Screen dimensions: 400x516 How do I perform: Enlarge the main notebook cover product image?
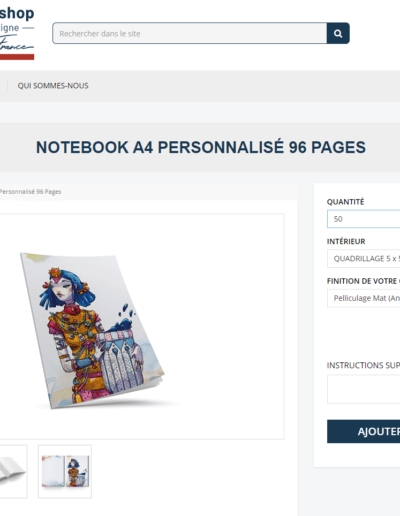point(142,326)
